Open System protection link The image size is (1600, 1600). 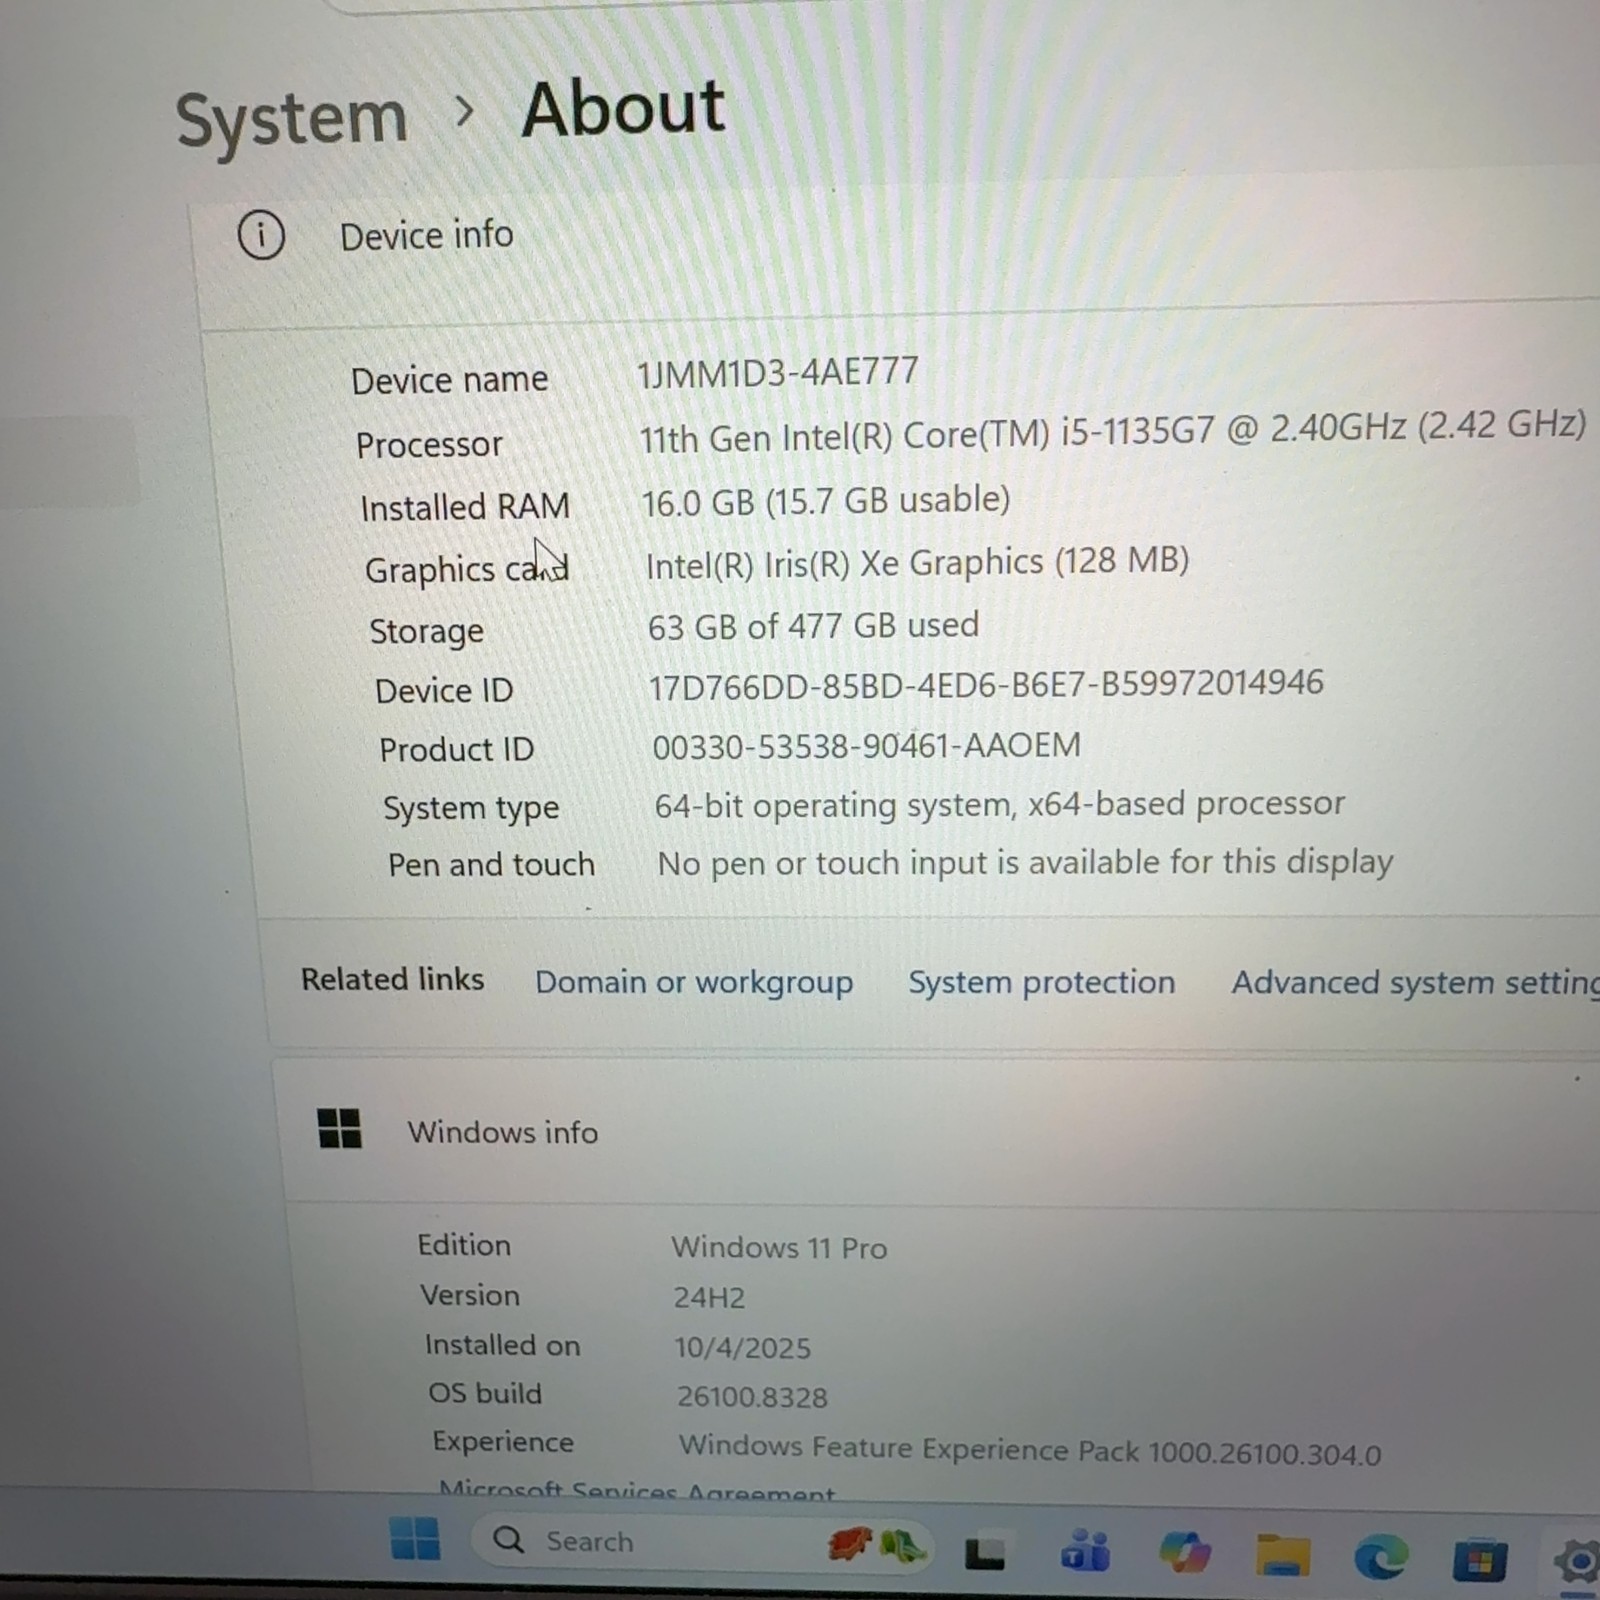pos(1041,982)
